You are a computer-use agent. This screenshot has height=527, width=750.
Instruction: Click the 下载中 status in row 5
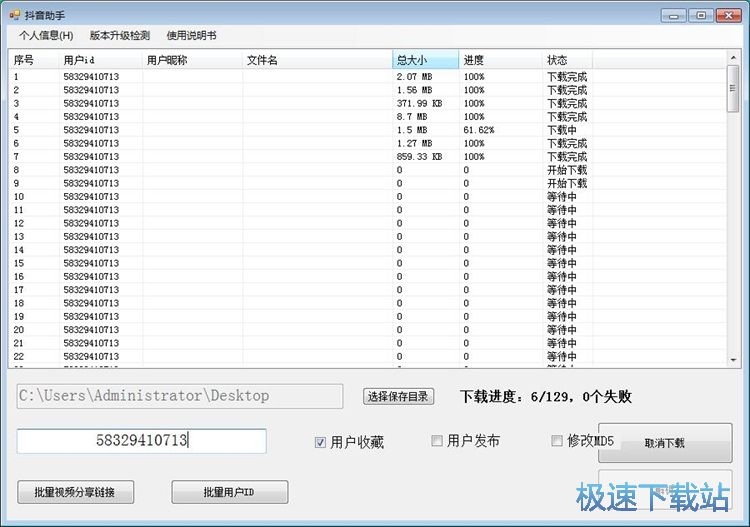pos(562,130)
